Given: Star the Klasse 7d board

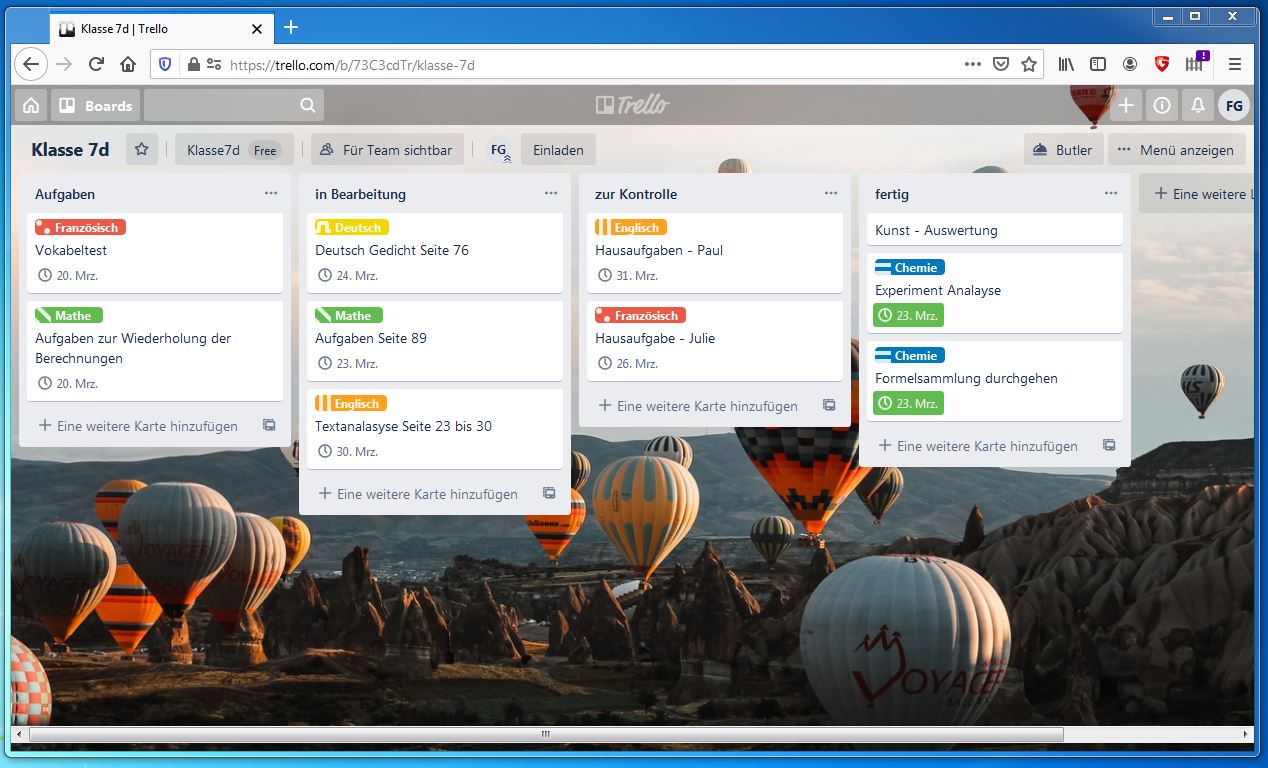Looking at the screenshot, I should (x=141, y=150).
